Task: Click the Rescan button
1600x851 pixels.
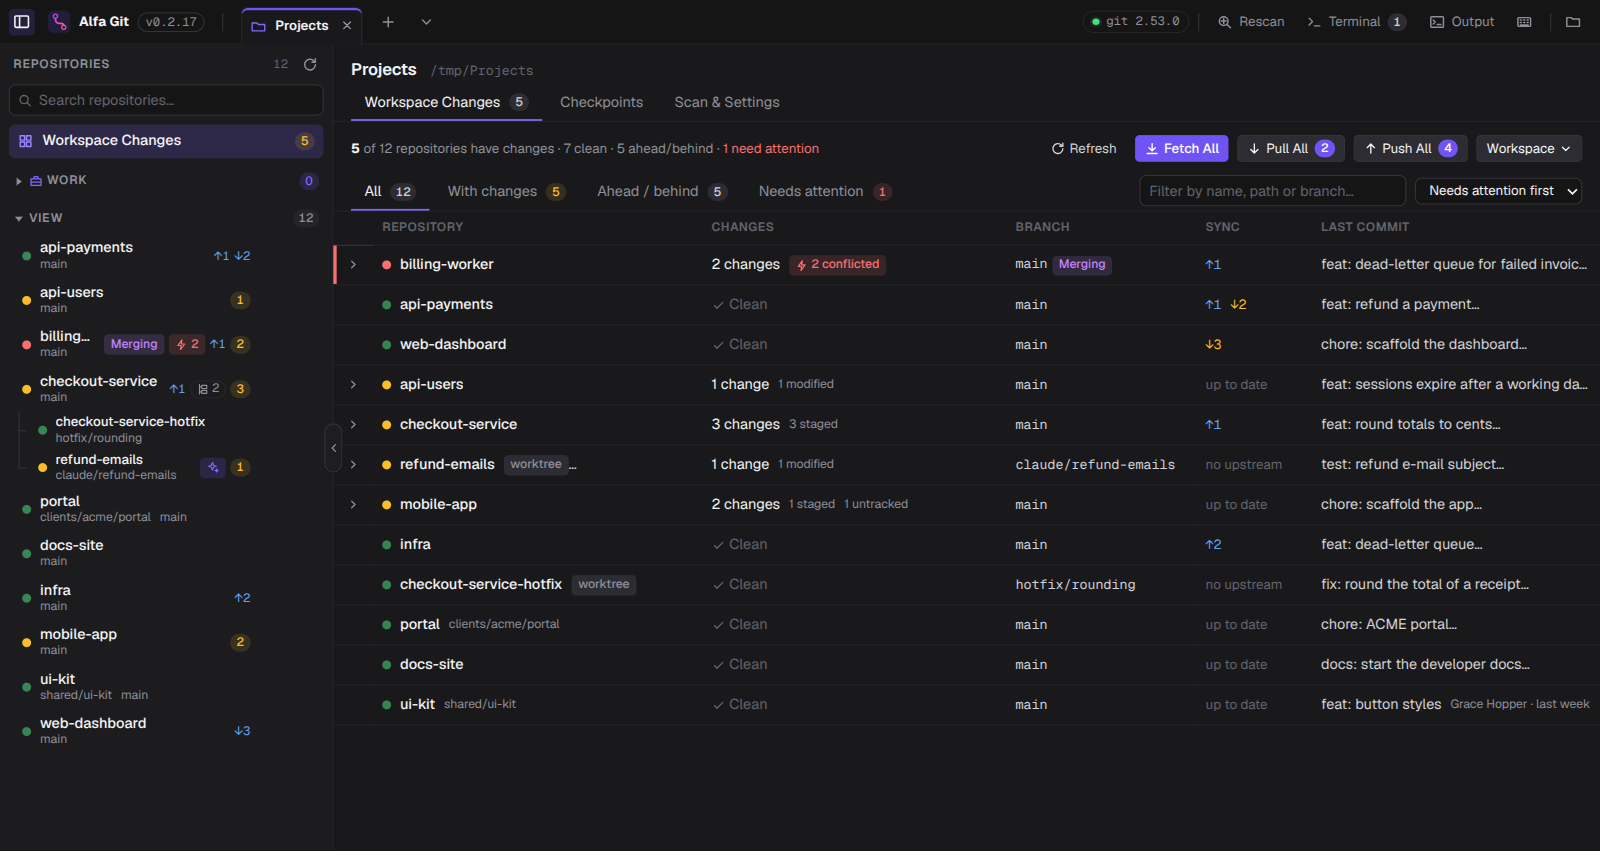Action: 1251,22
